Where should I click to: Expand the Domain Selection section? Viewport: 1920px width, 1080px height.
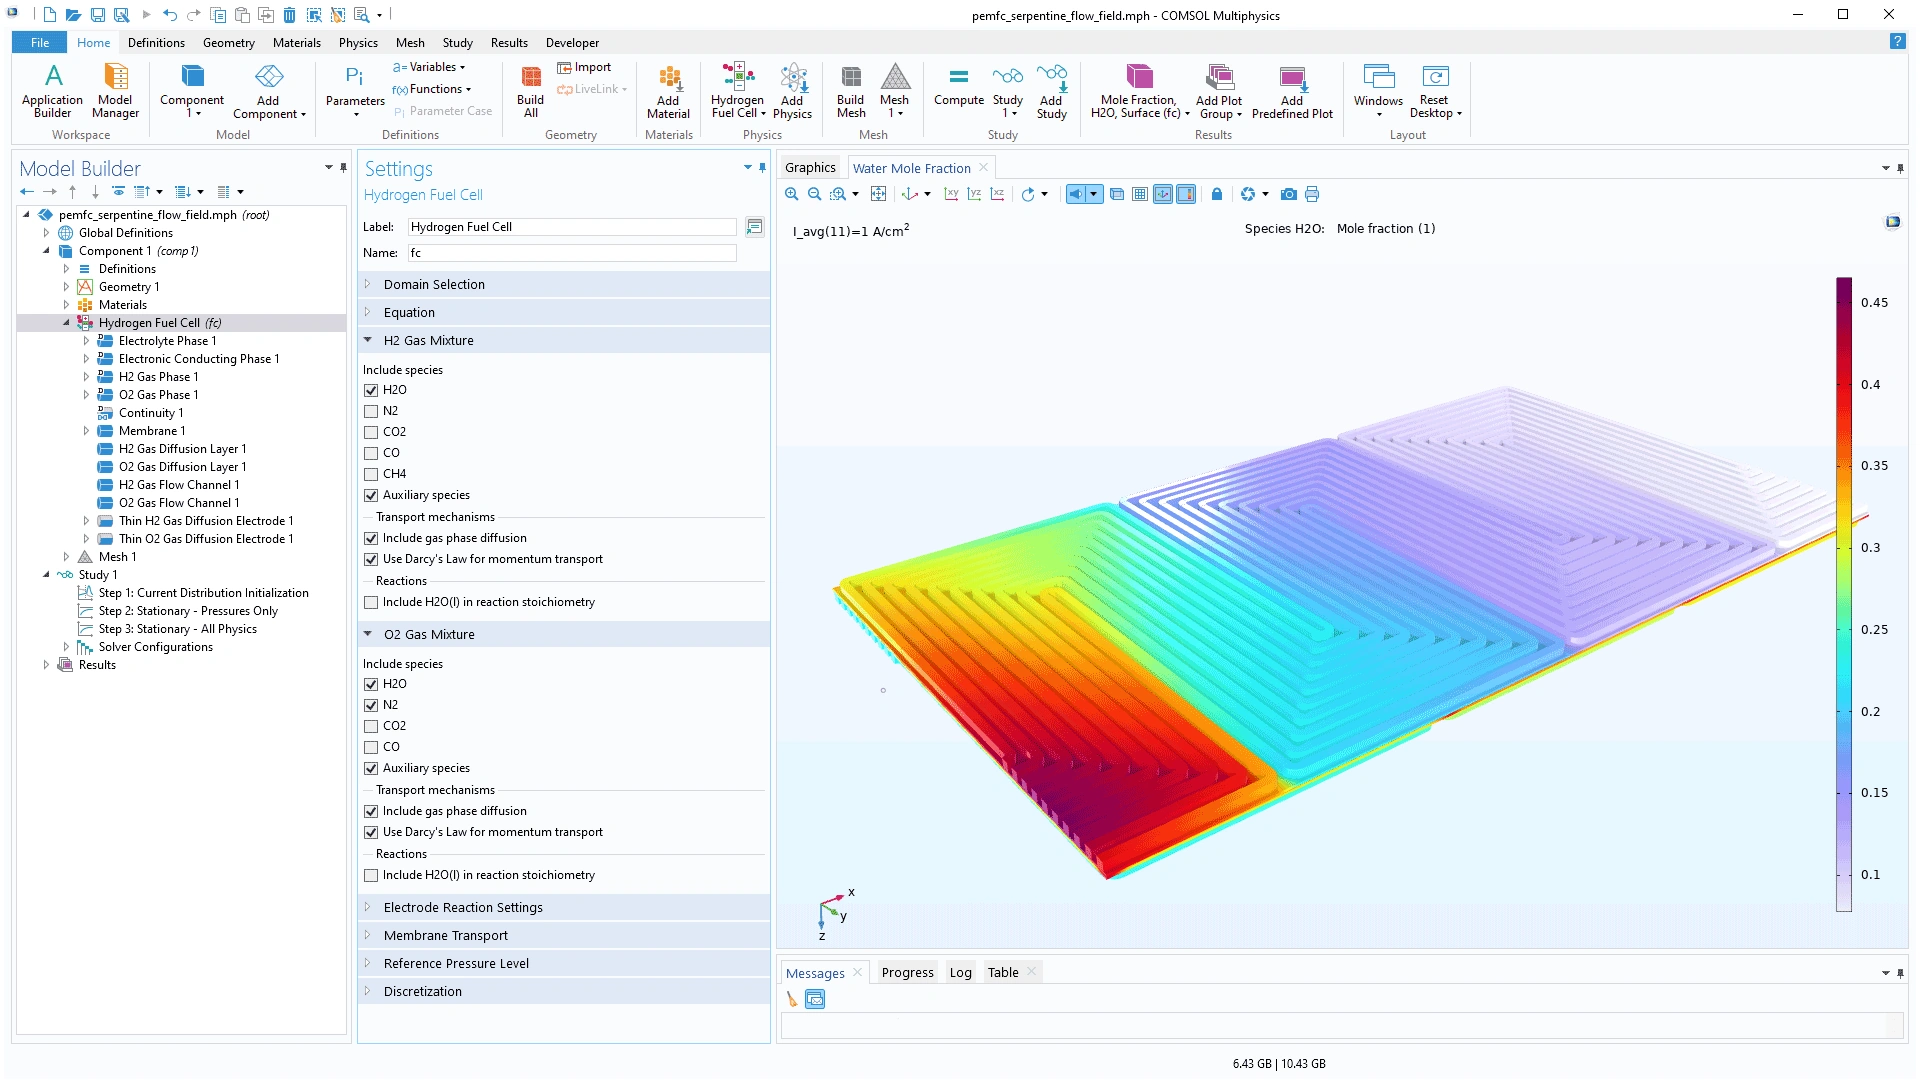pos(434,285)
